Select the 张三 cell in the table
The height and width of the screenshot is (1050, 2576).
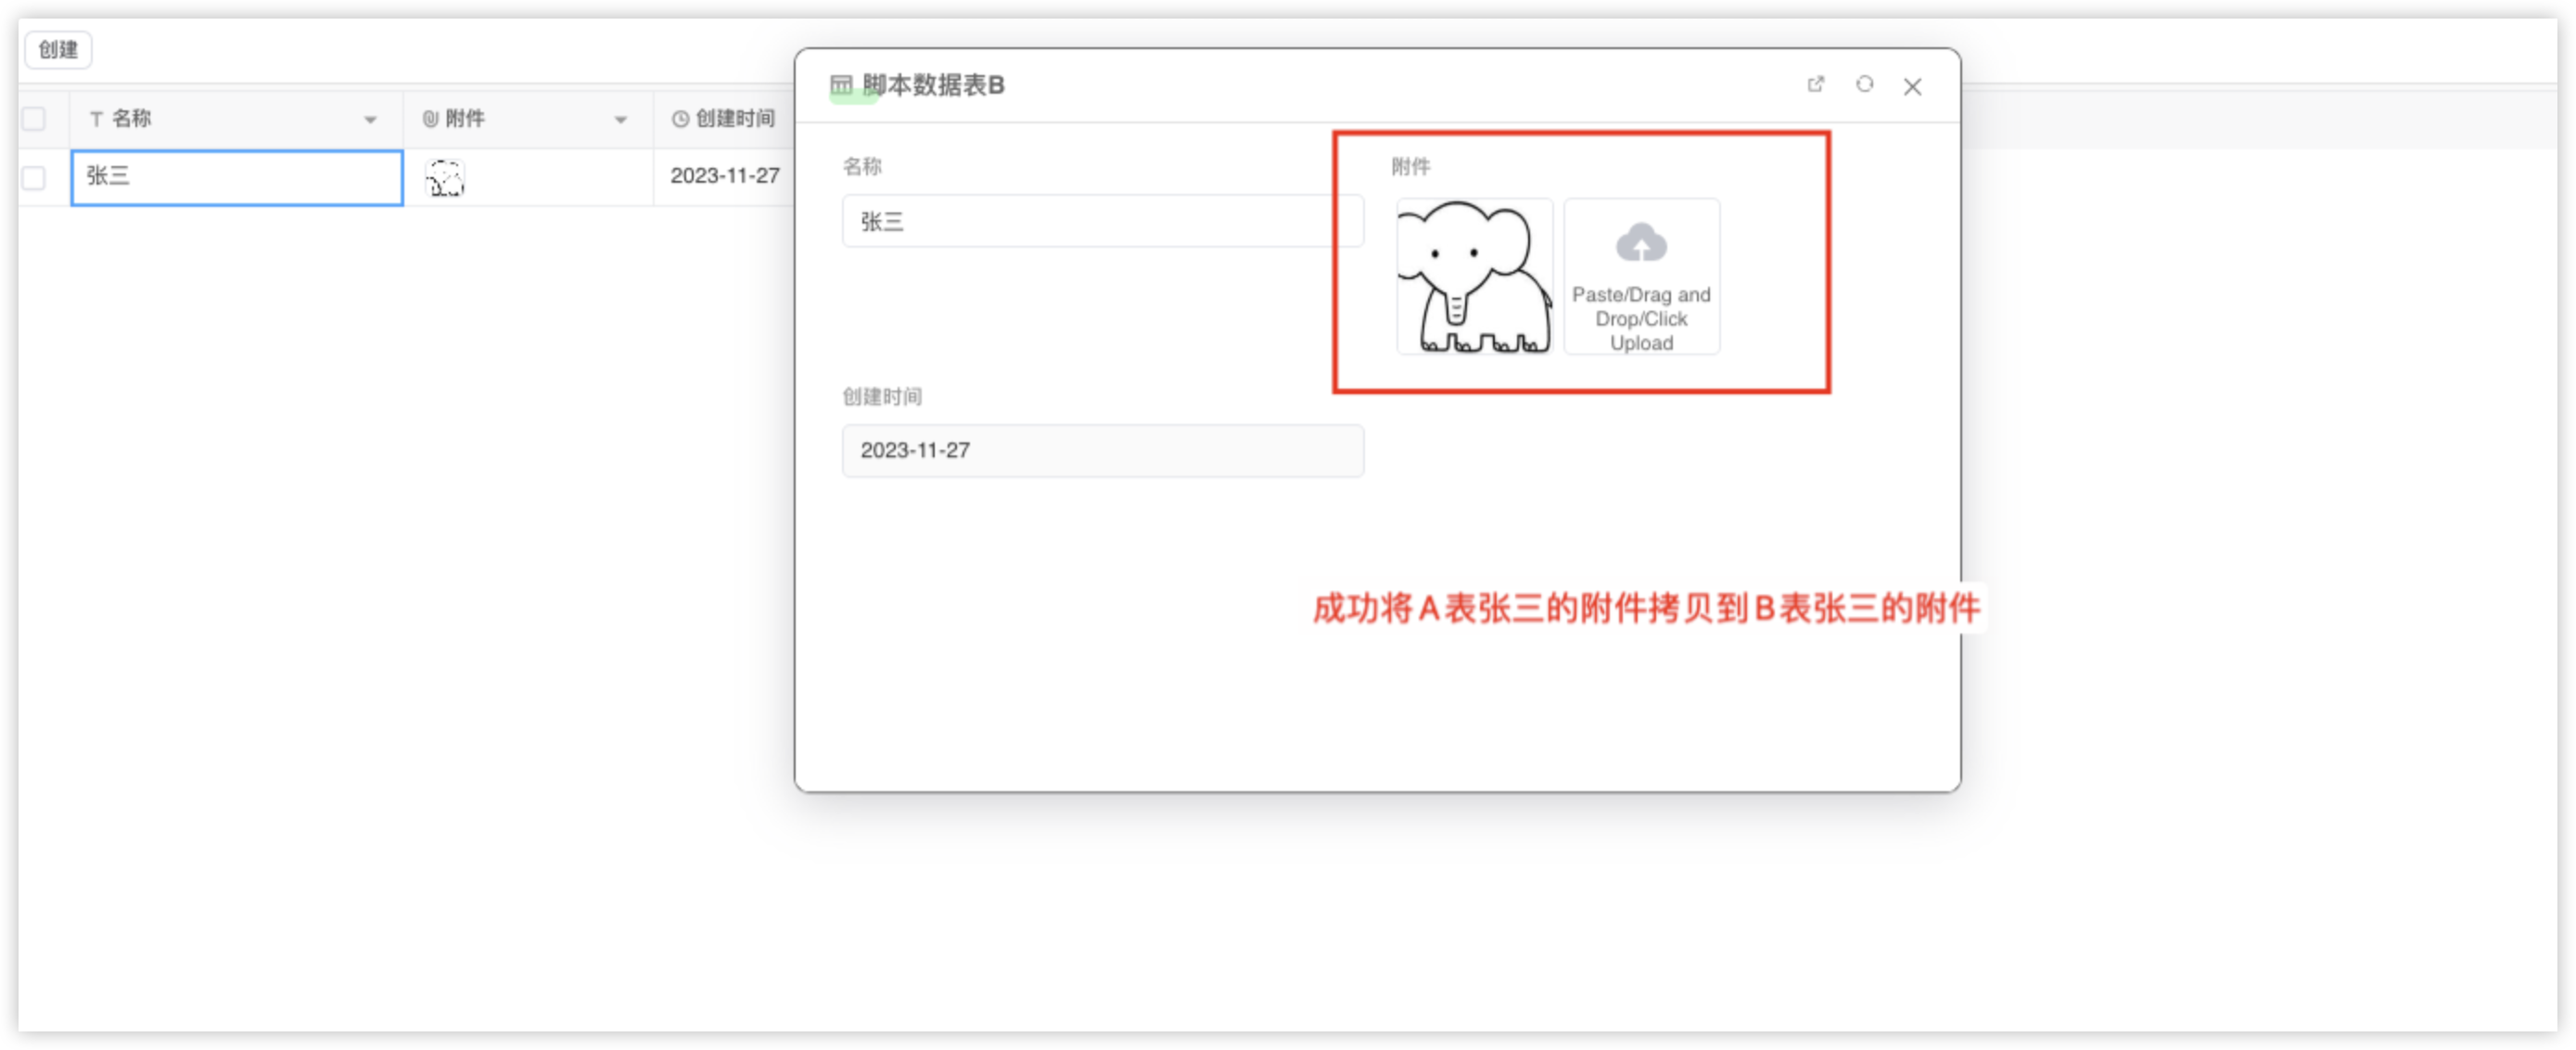click(x=237, y=177)
